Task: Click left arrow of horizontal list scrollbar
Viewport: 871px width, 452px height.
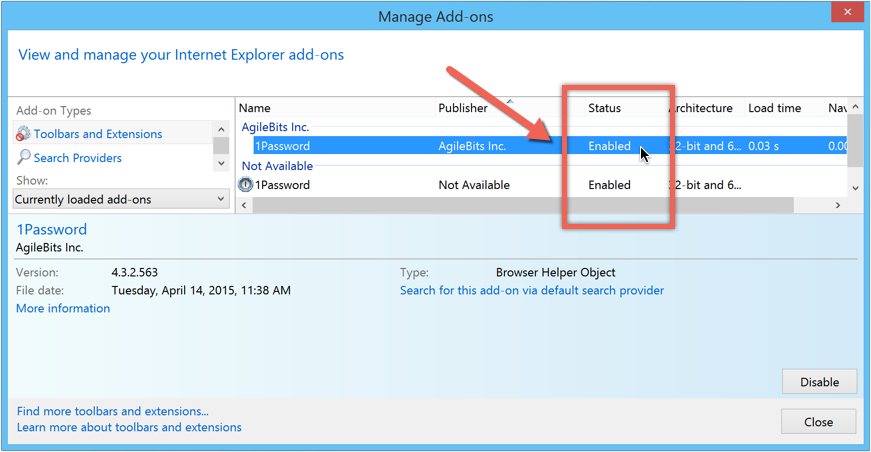Action: (244, 205)
